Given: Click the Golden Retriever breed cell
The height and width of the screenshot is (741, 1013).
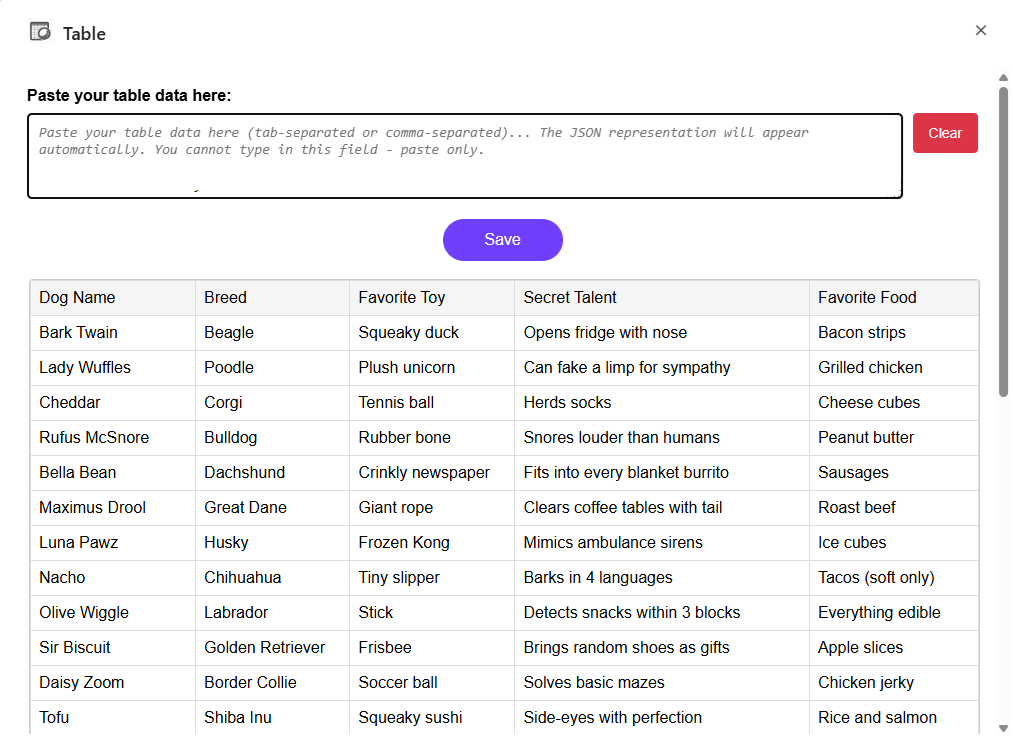Looking at the screenshot, I should coord(264,647).
